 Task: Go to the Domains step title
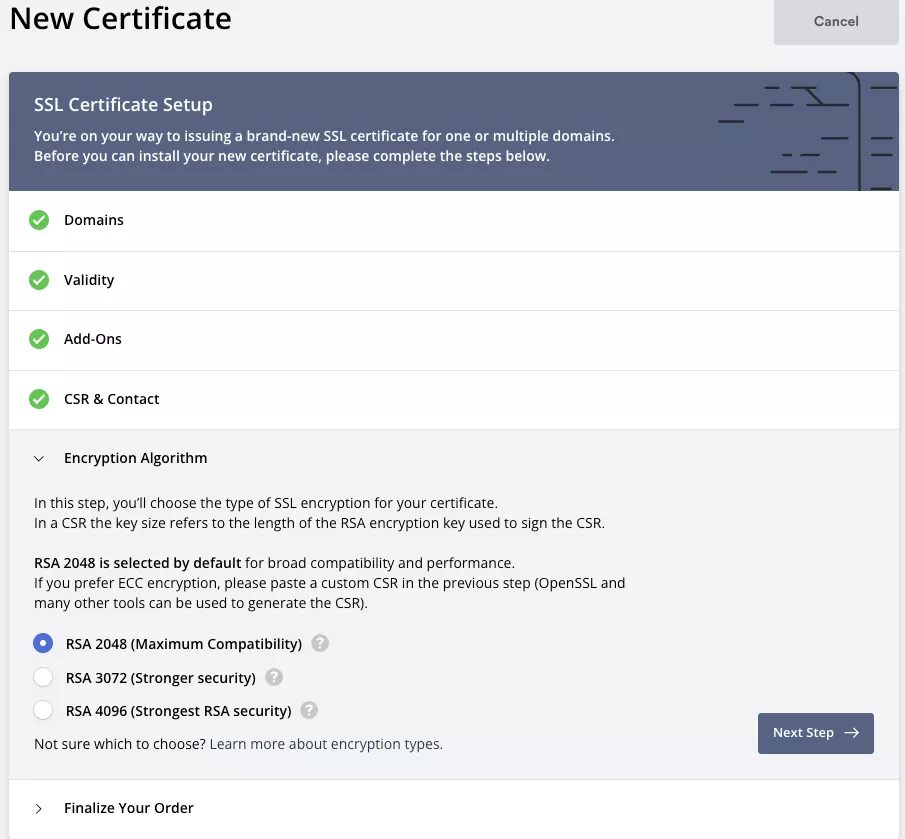tap(94, 220)
